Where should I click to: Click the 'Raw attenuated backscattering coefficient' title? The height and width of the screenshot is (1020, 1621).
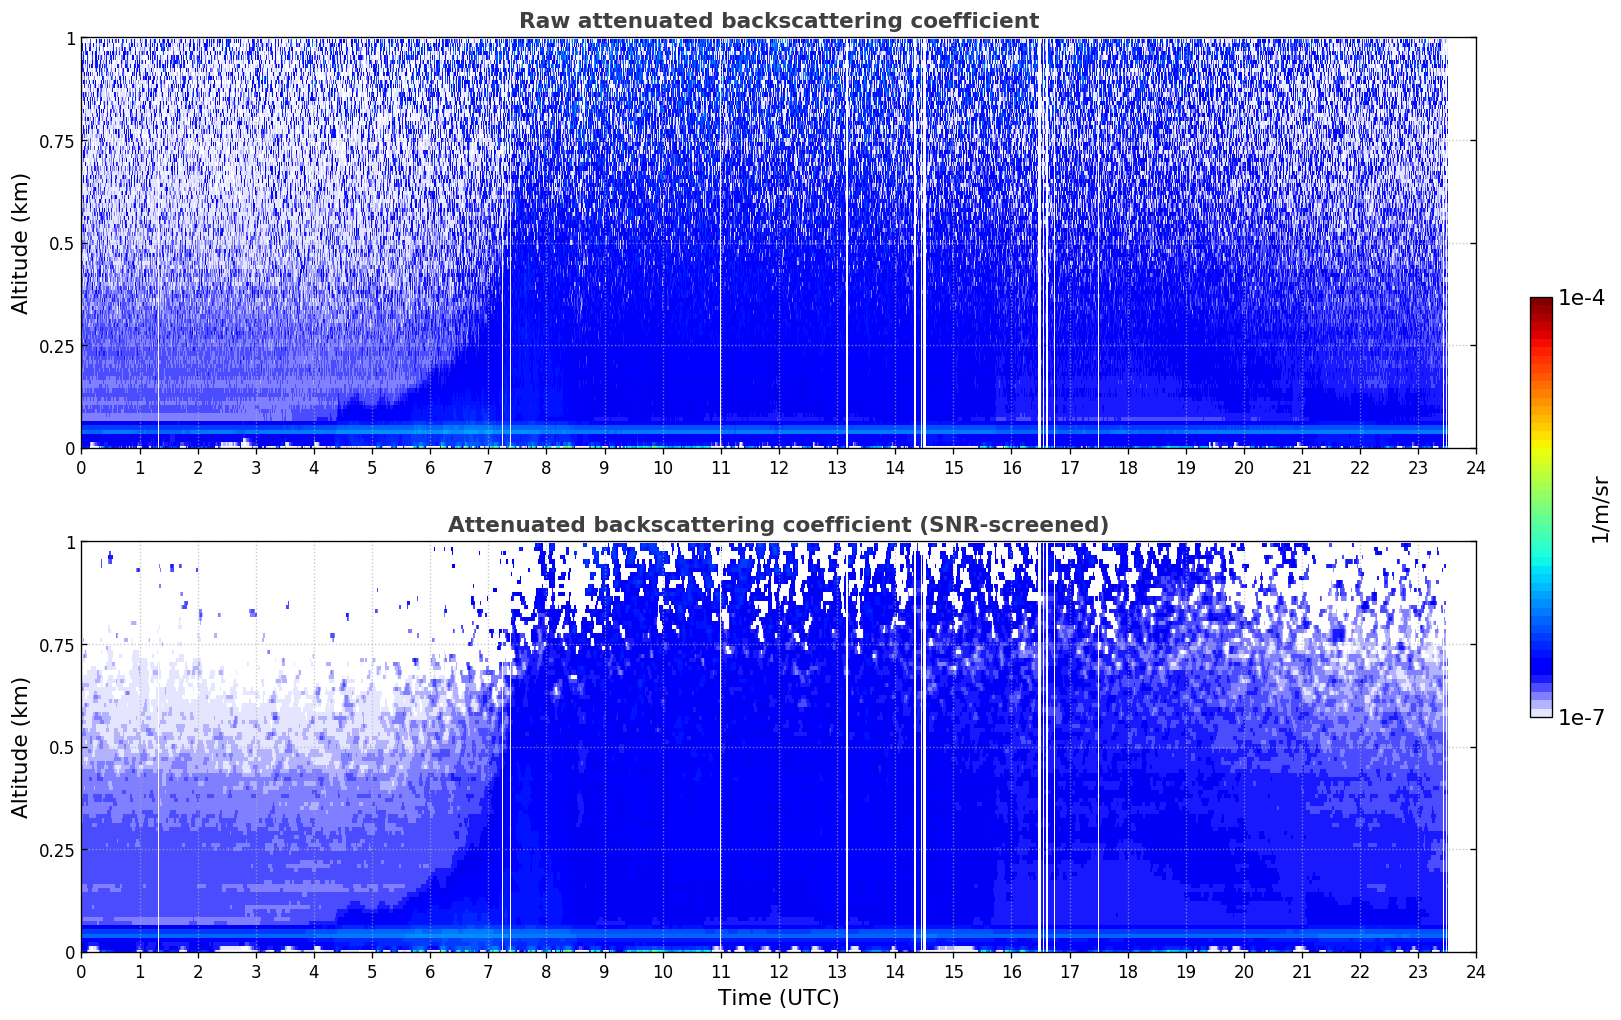coord(778,21)
